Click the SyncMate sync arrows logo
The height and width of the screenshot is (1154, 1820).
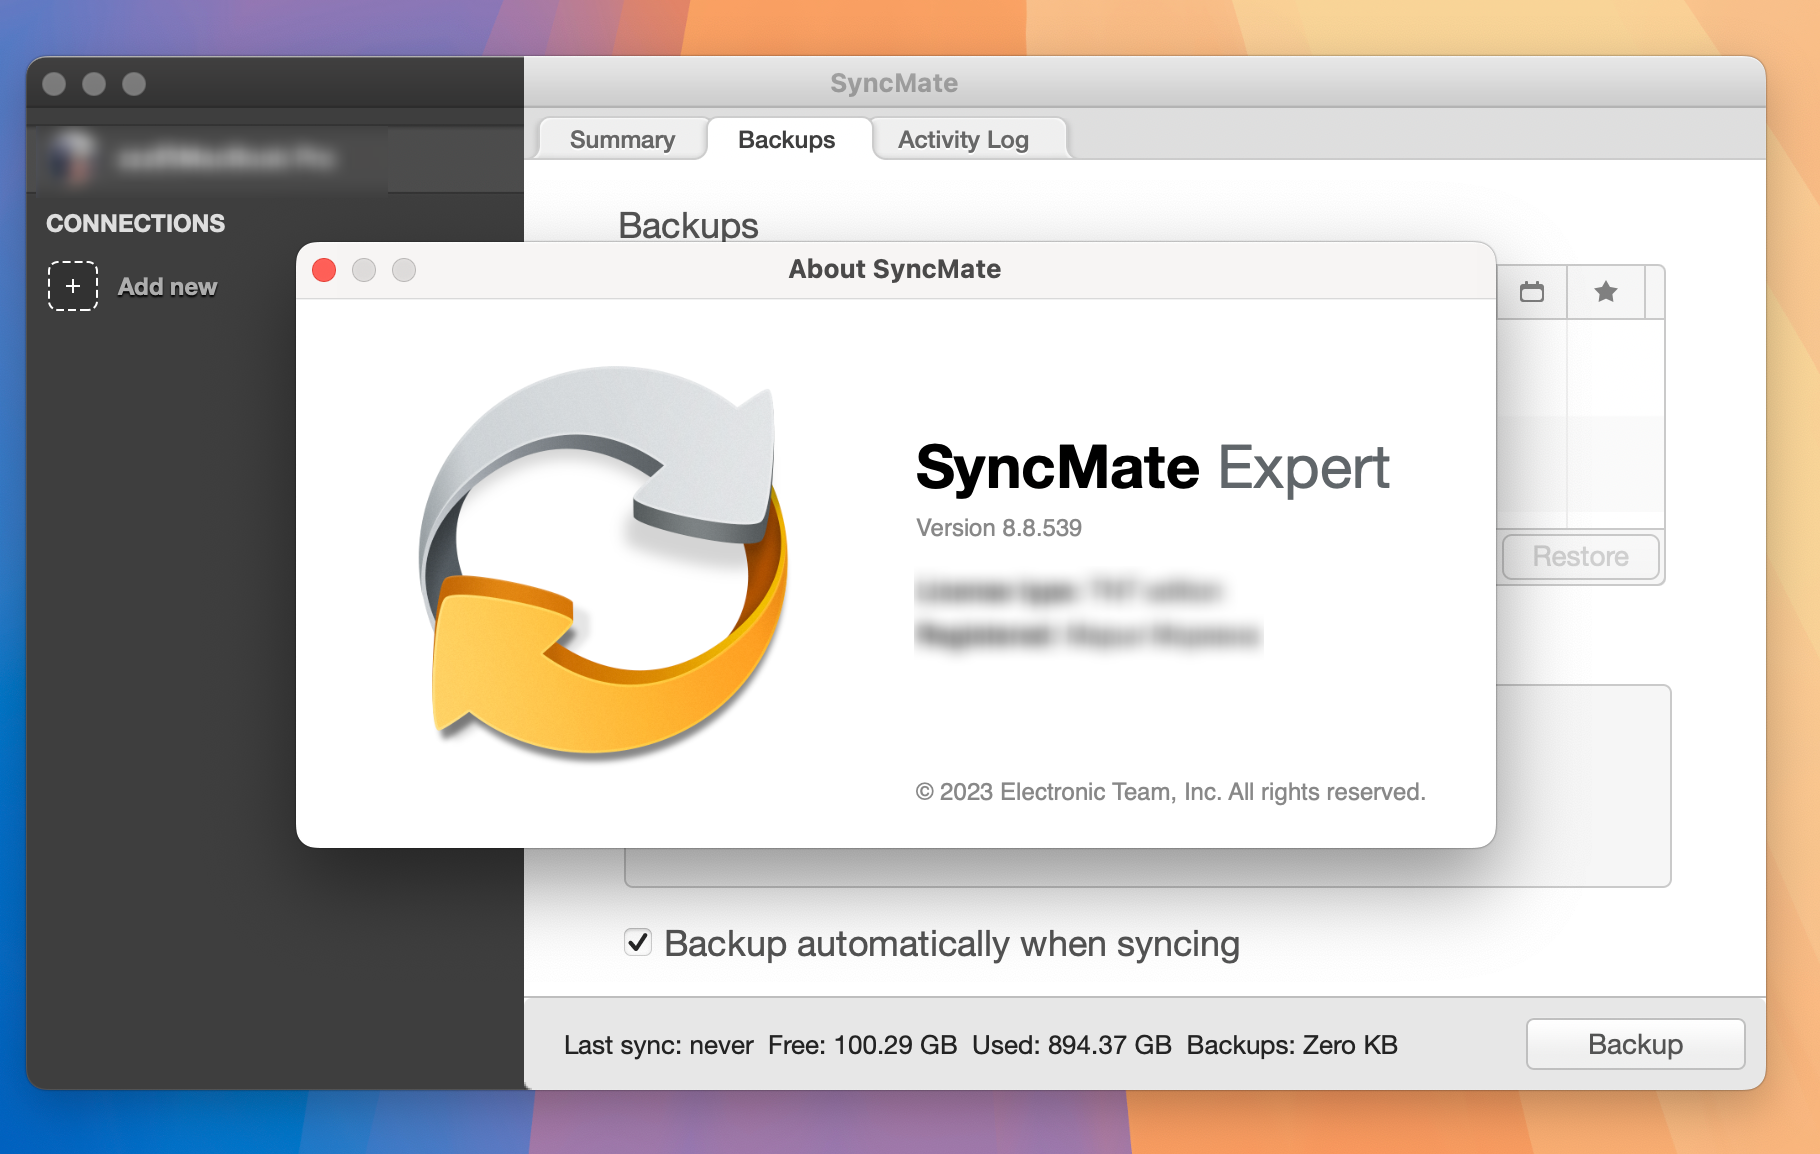click(x=604, y=562)
